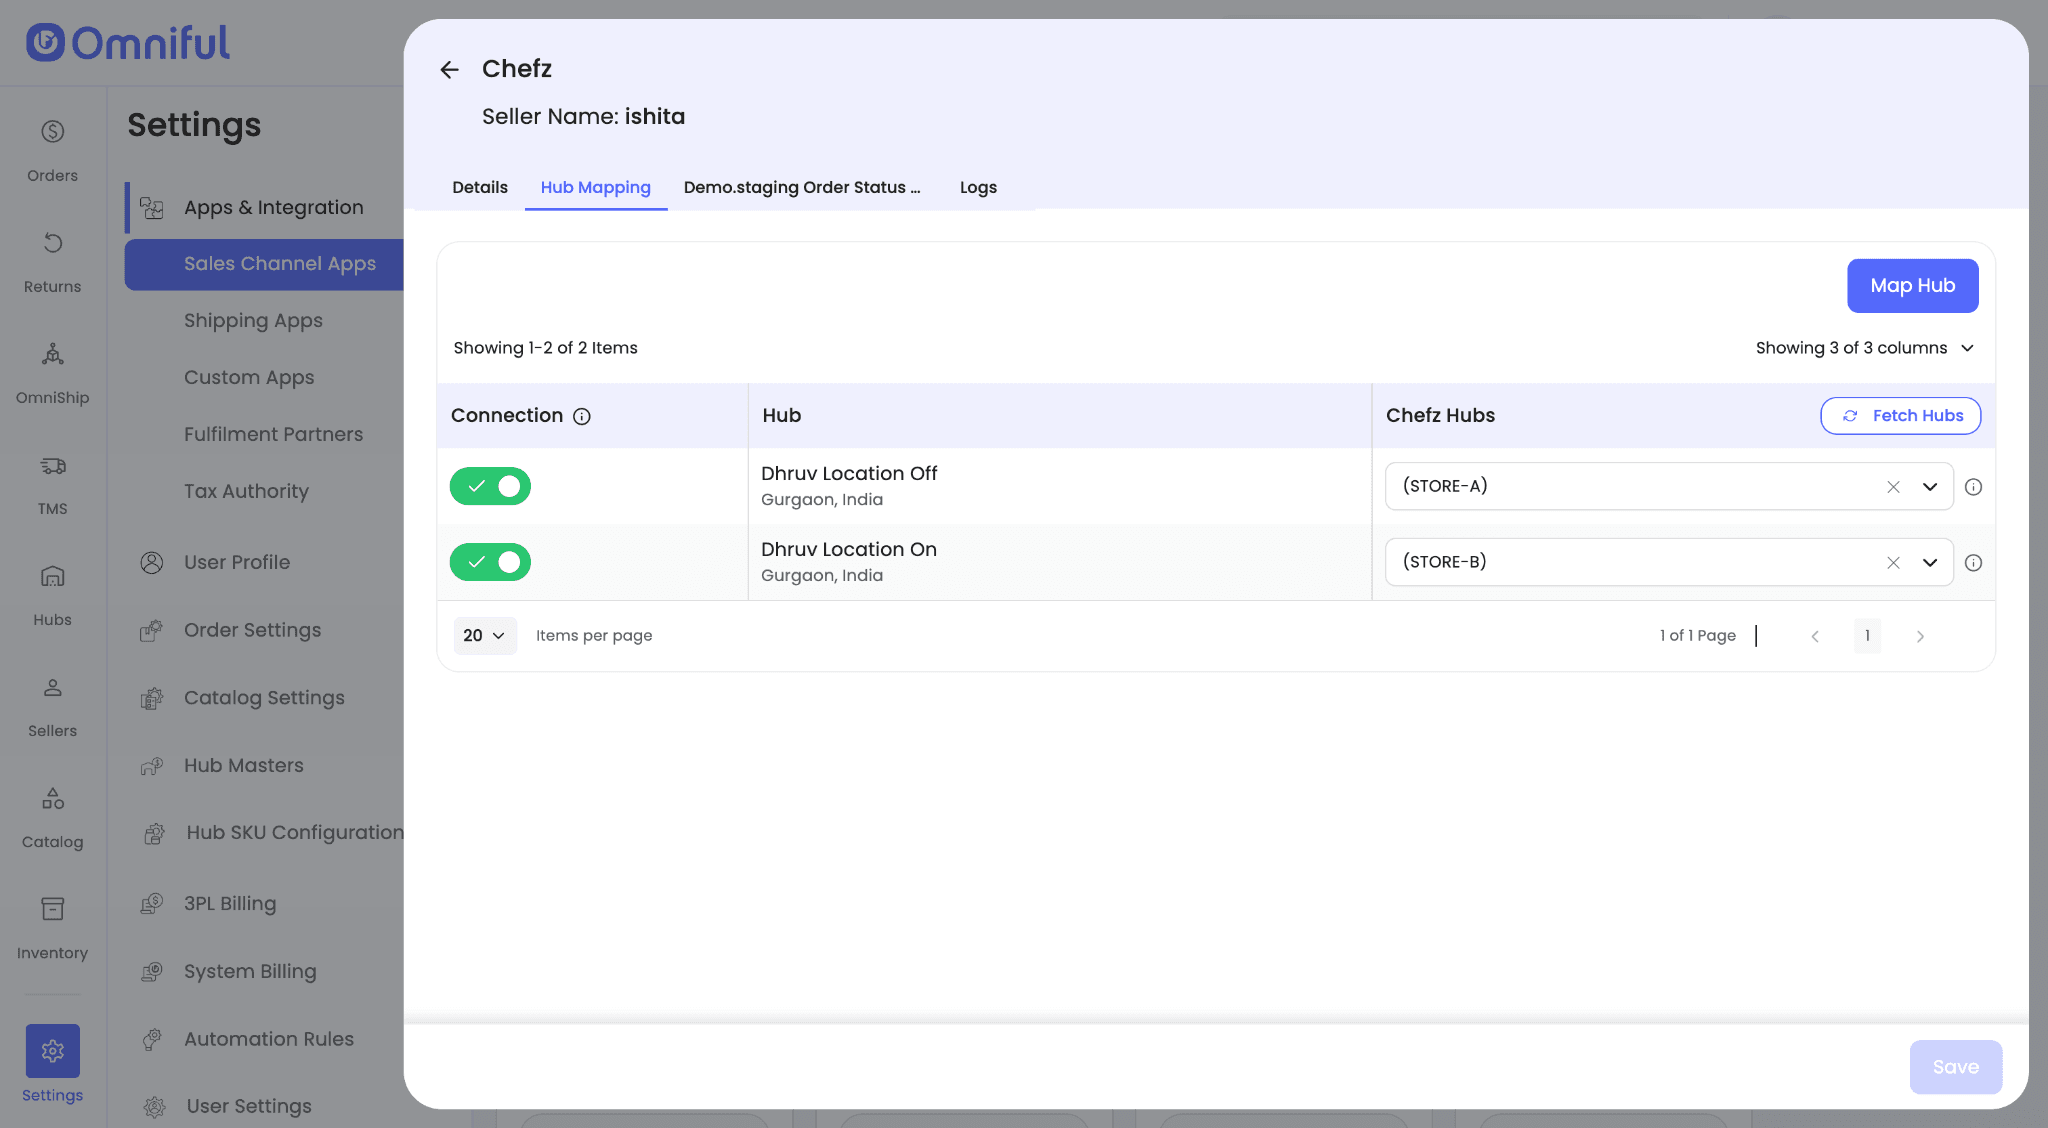
Task: Navigate to Hubs in left rail
Action: 52,595
